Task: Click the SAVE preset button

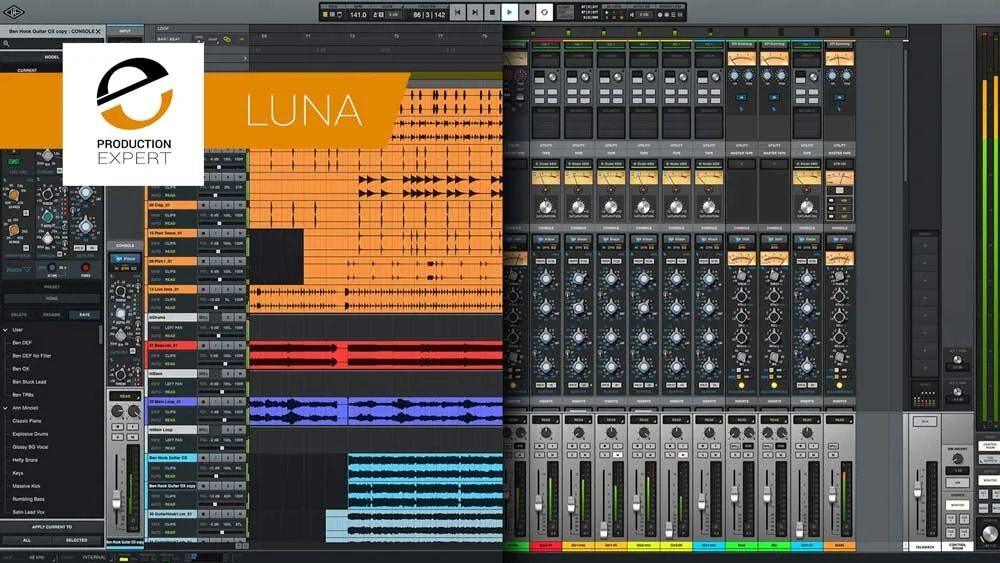Action: [x=84, y=314]
